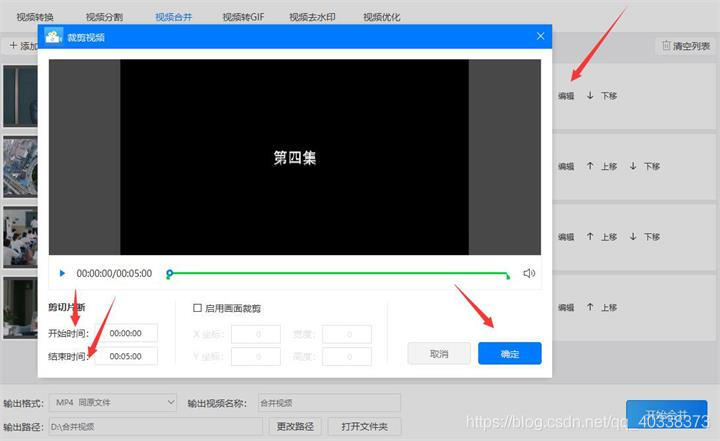
Task: Switch to the 视频去水印 tab
Action: [x=312, y=17]
